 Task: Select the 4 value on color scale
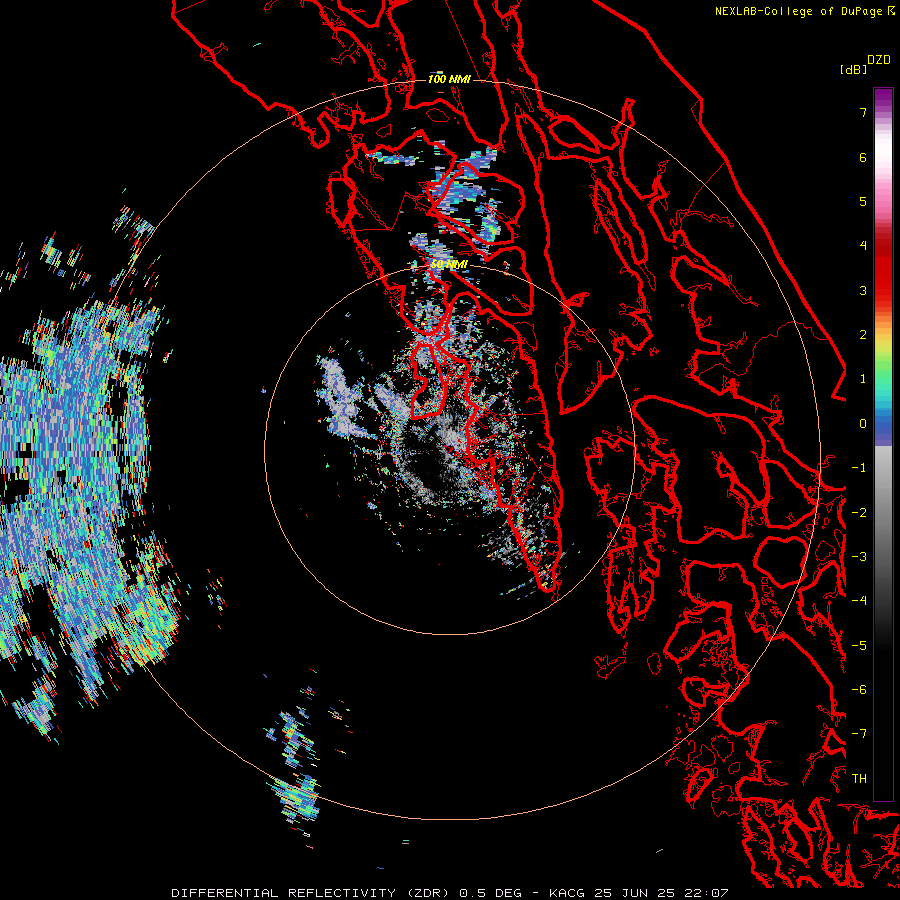pyautogui.click(x=863, y=246)
